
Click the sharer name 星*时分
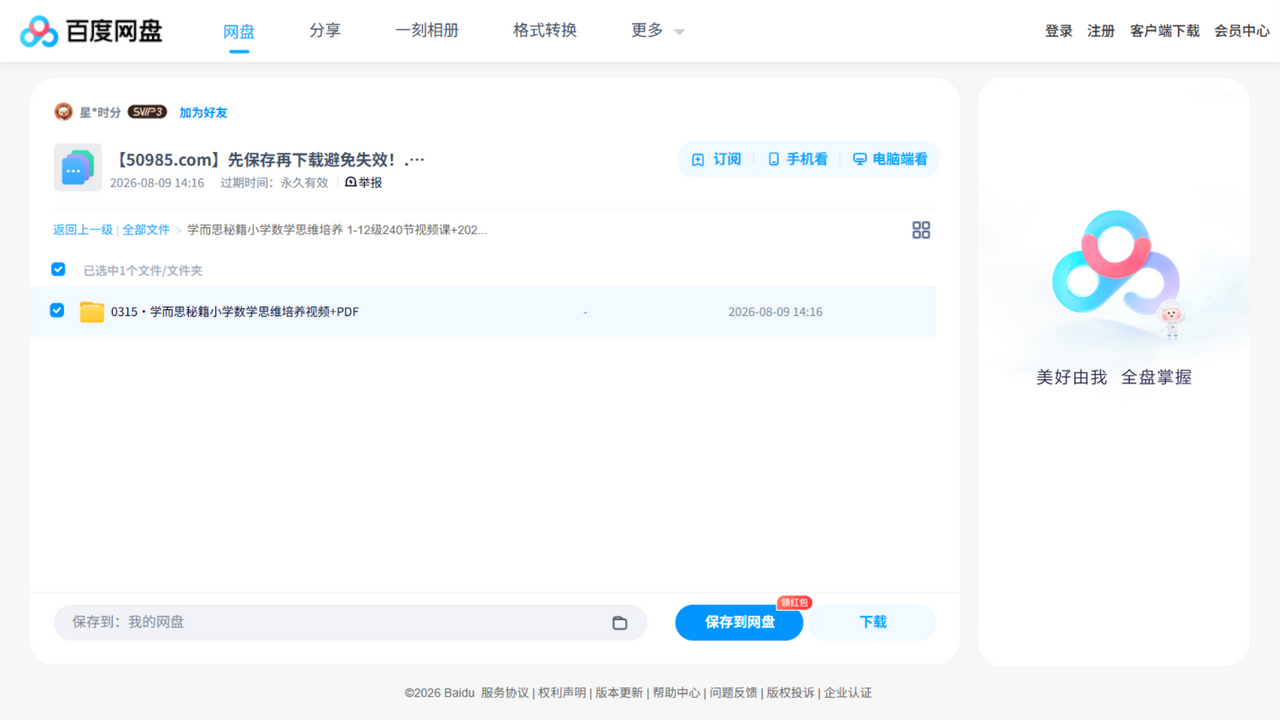coord(100,113)
